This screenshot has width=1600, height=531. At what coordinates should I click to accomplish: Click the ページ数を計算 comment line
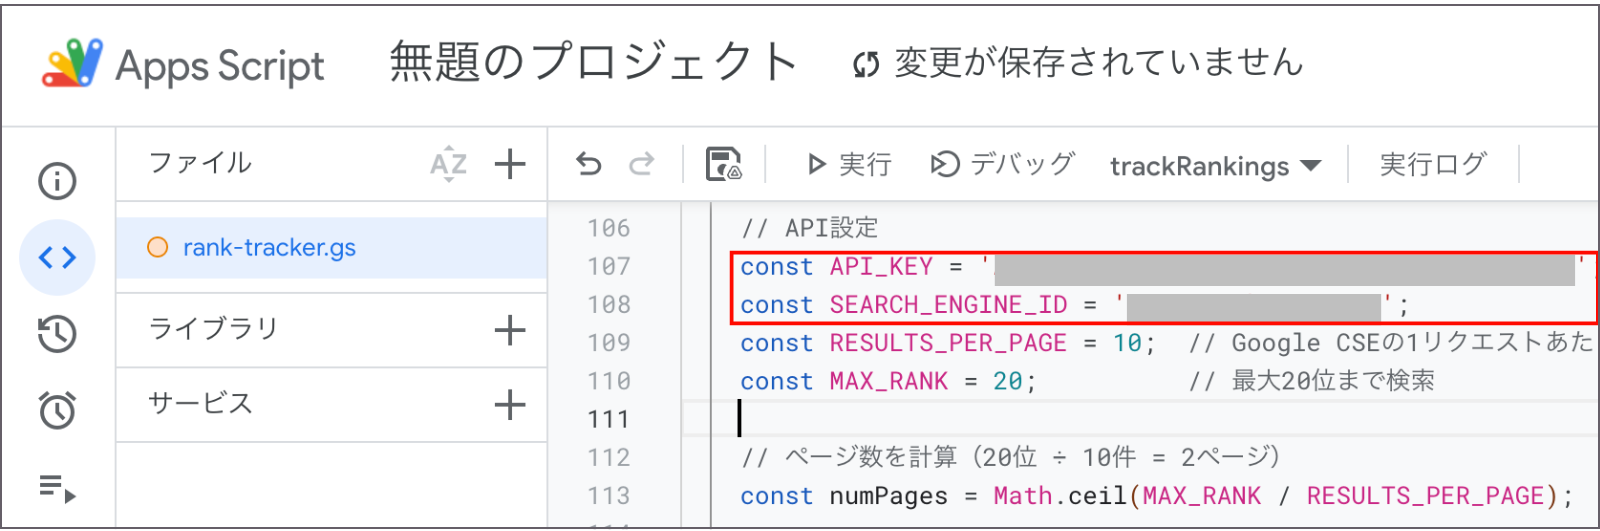click(1011, 457)
